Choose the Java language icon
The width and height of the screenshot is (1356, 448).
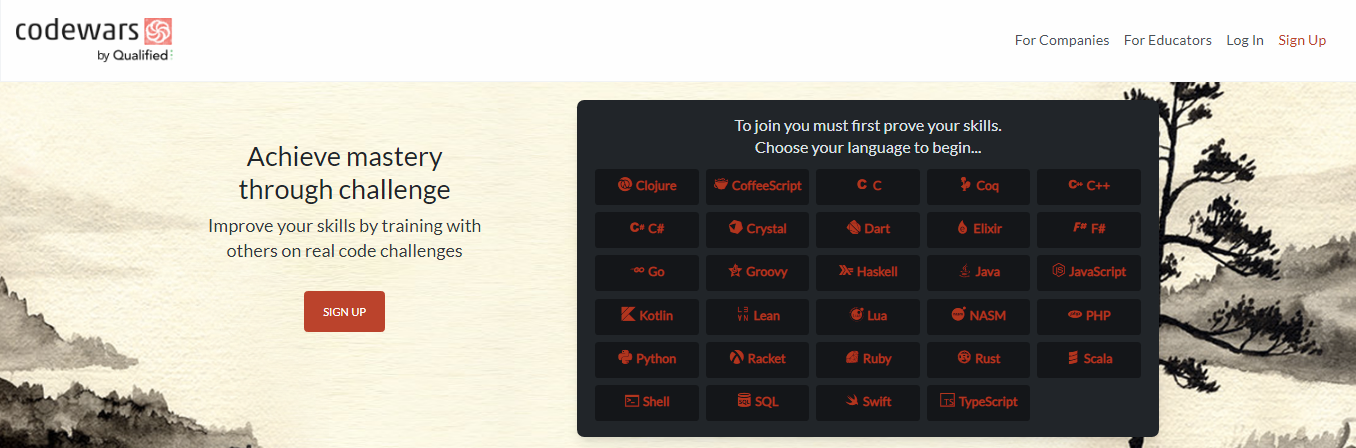pyautogui.click(x=964, y=271)
